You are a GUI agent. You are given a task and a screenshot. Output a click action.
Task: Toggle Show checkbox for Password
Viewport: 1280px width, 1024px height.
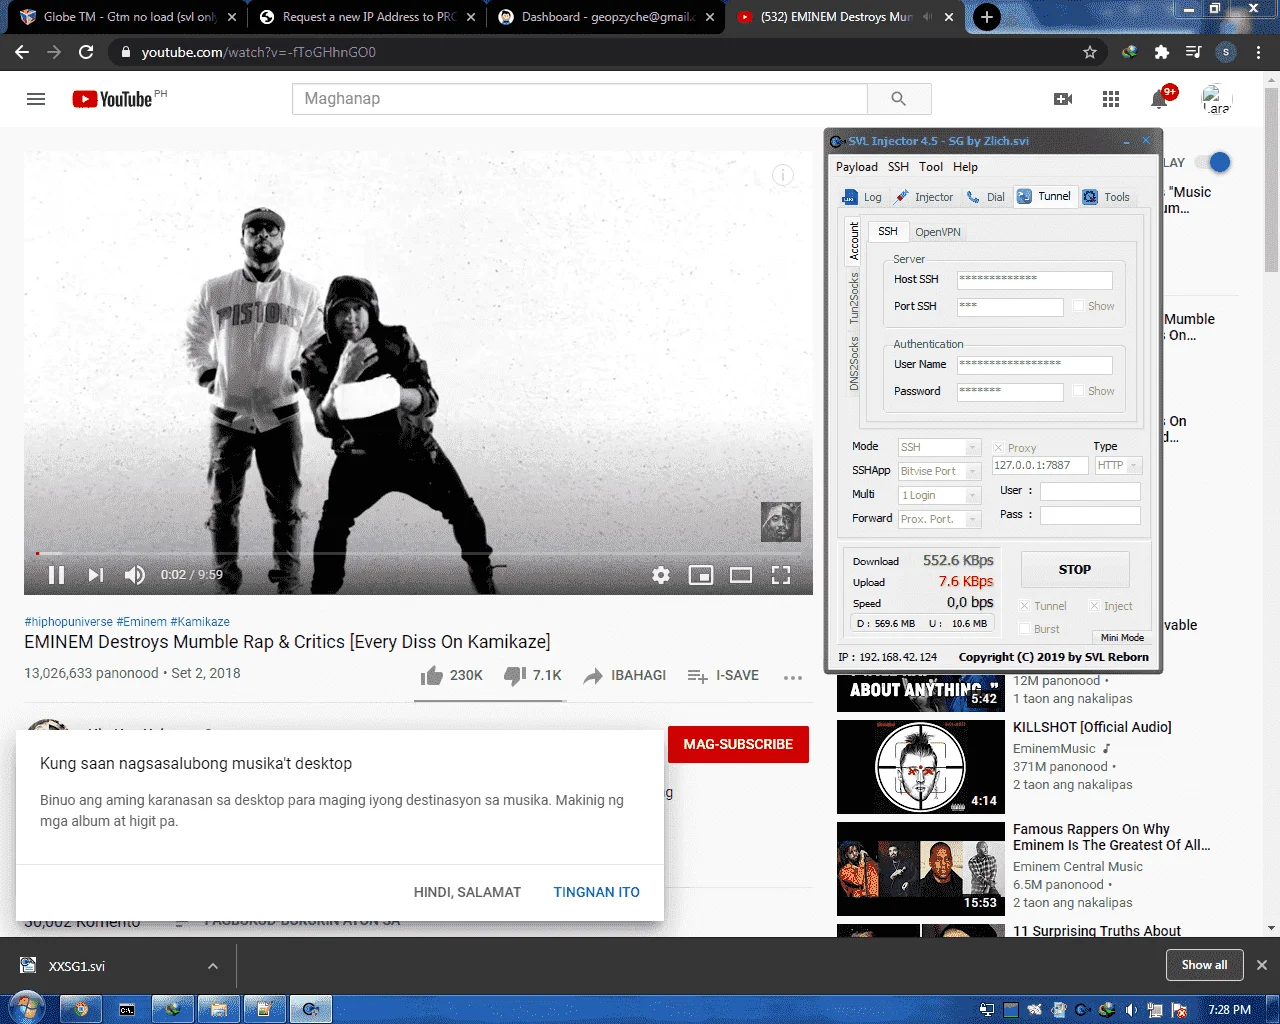pyautogui.click(x=1079, y=391)
